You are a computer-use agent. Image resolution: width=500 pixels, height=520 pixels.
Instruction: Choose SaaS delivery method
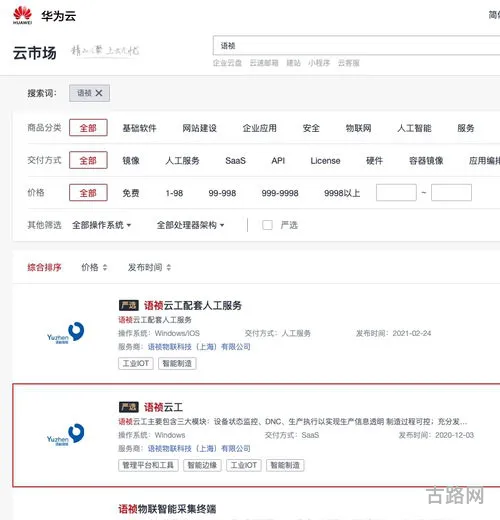point(235,161)
